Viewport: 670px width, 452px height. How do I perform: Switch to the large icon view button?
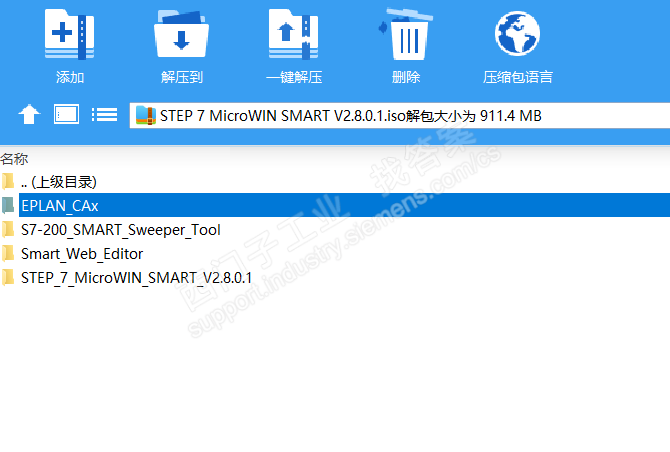click(66, 114)
